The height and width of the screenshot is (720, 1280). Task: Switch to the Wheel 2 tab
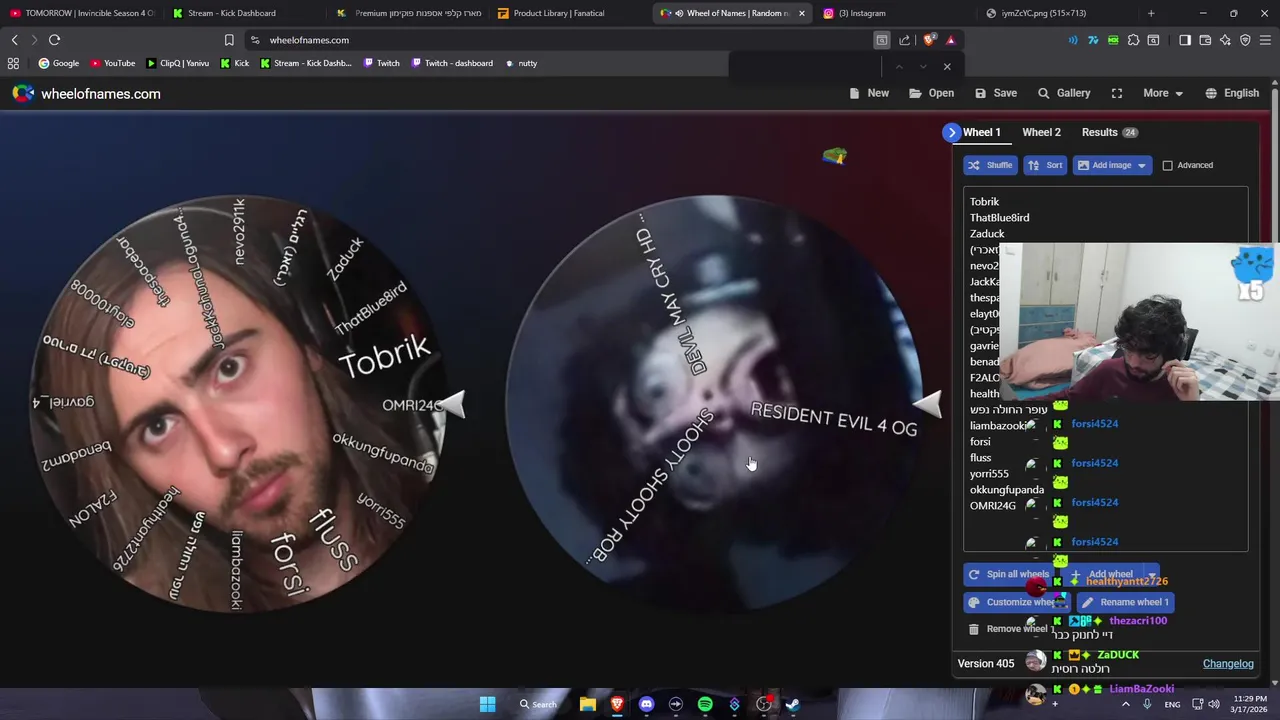(x=1041, y=132)
